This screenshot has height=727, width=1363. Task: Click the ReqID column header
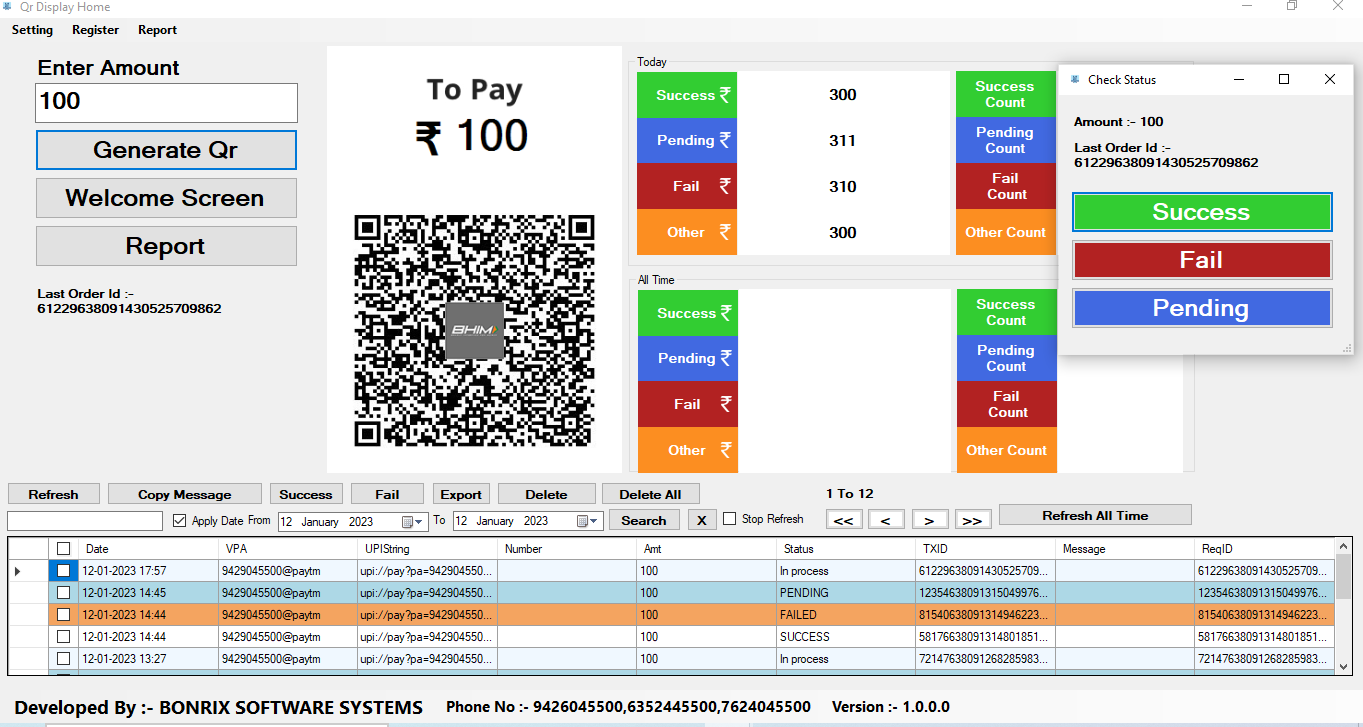coord(1265,548)
